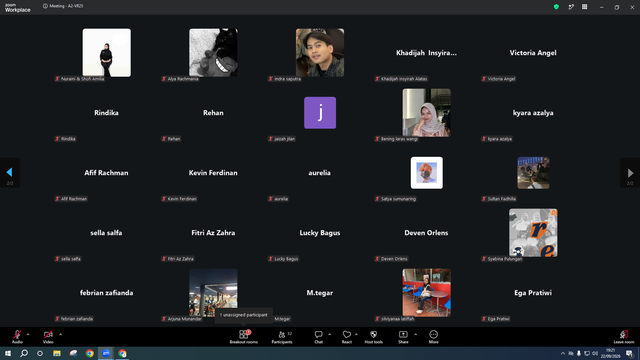This screenshot has width=640, height=360.
Task: Click the name Ega Pratiwi in tile center
Action: point(533,293)
